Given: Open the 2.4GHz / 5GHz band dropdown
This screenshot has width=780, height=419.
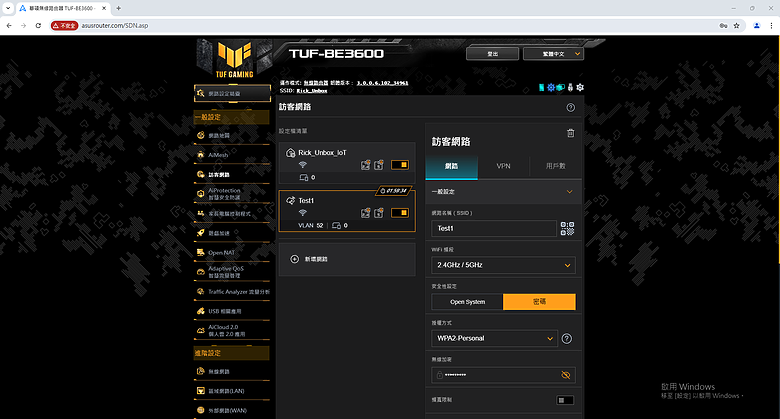Looking at the screenshot, I should pos(503,265).
